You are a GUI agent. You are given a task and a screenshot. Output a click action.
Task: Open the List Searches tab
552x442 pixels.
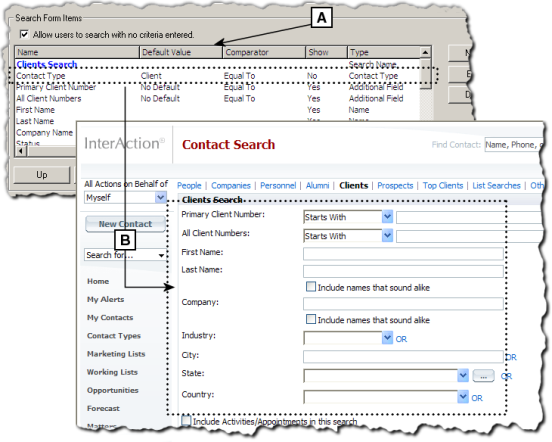[x=496, y=186]
